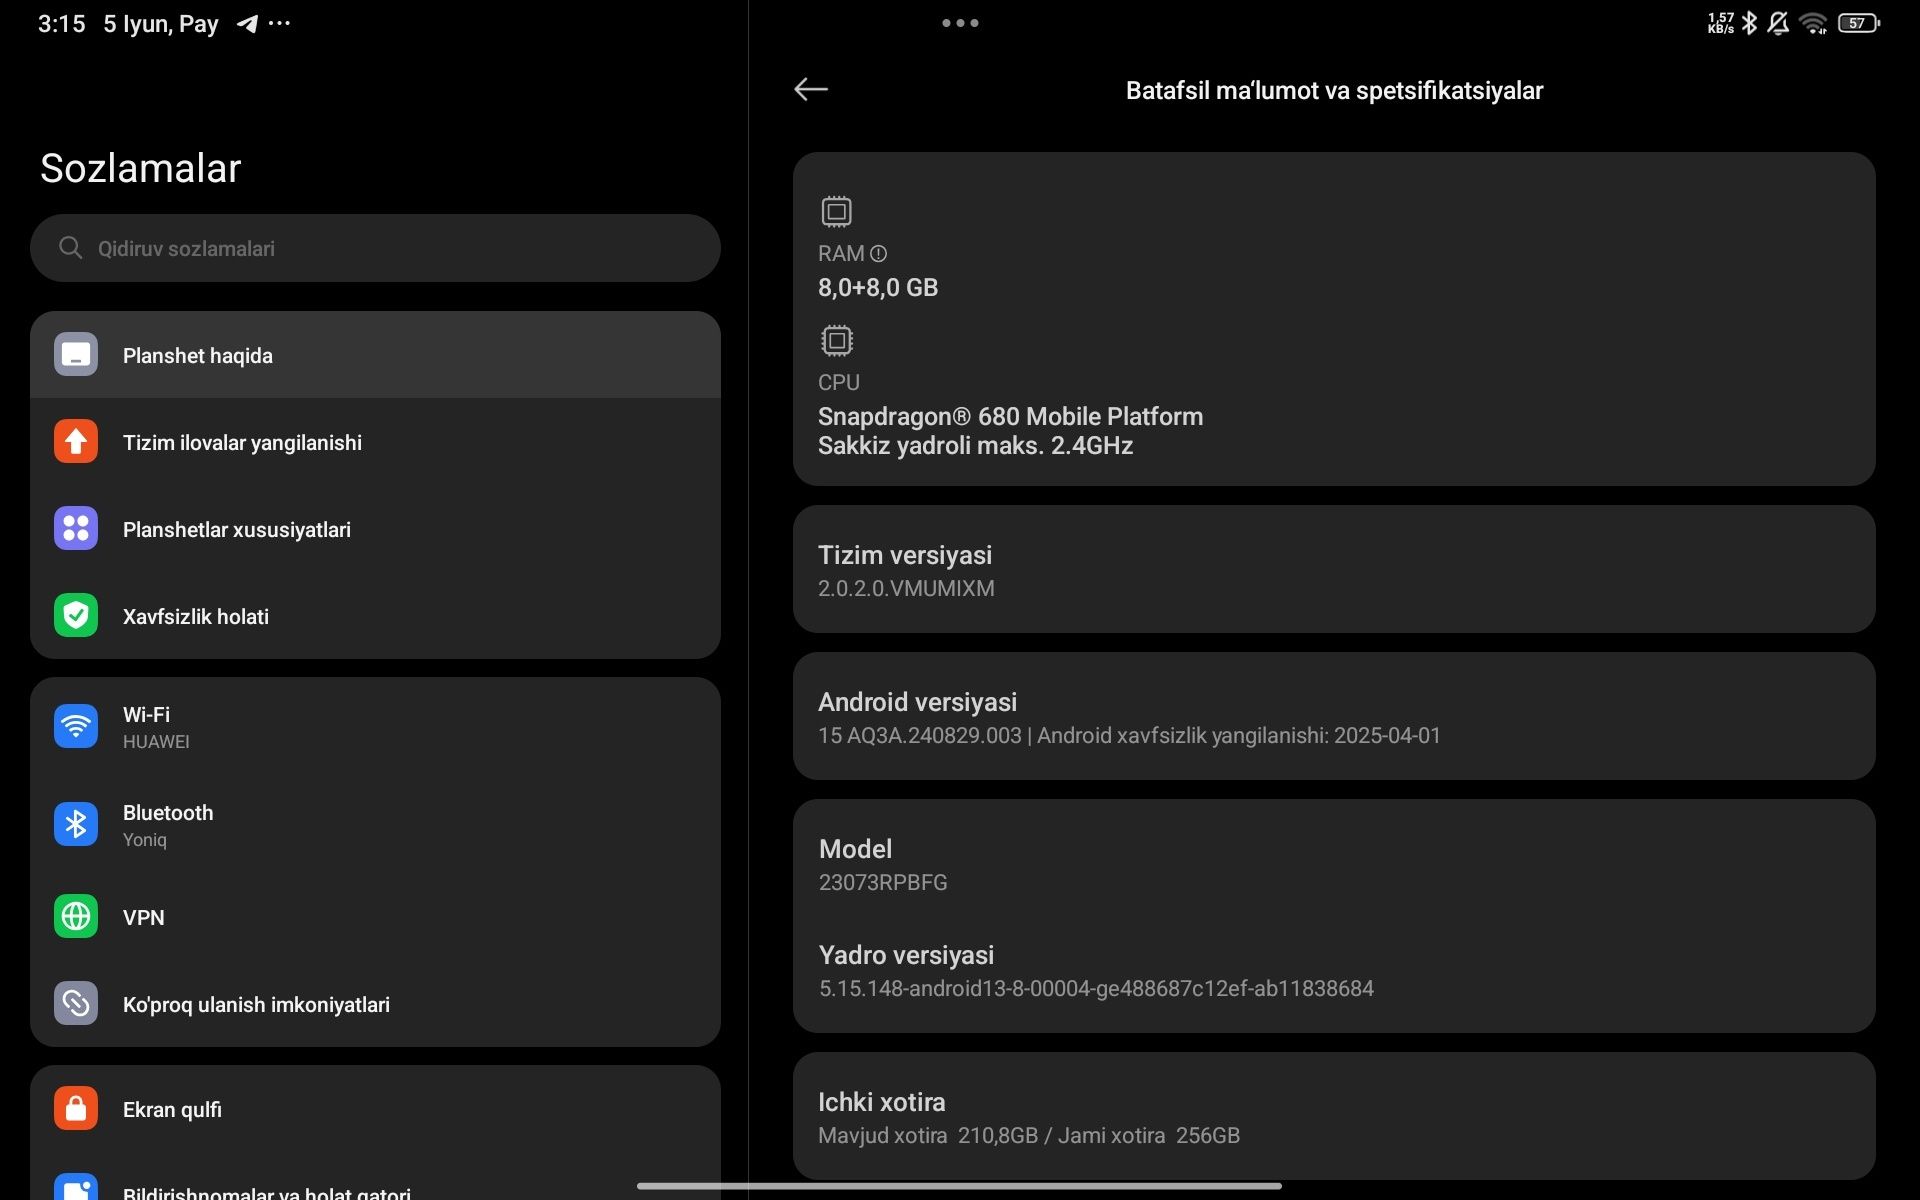Screen dimensions: 1920x1200
Task: Tap the 5 Iyun, Pay date
Action: 161,24
